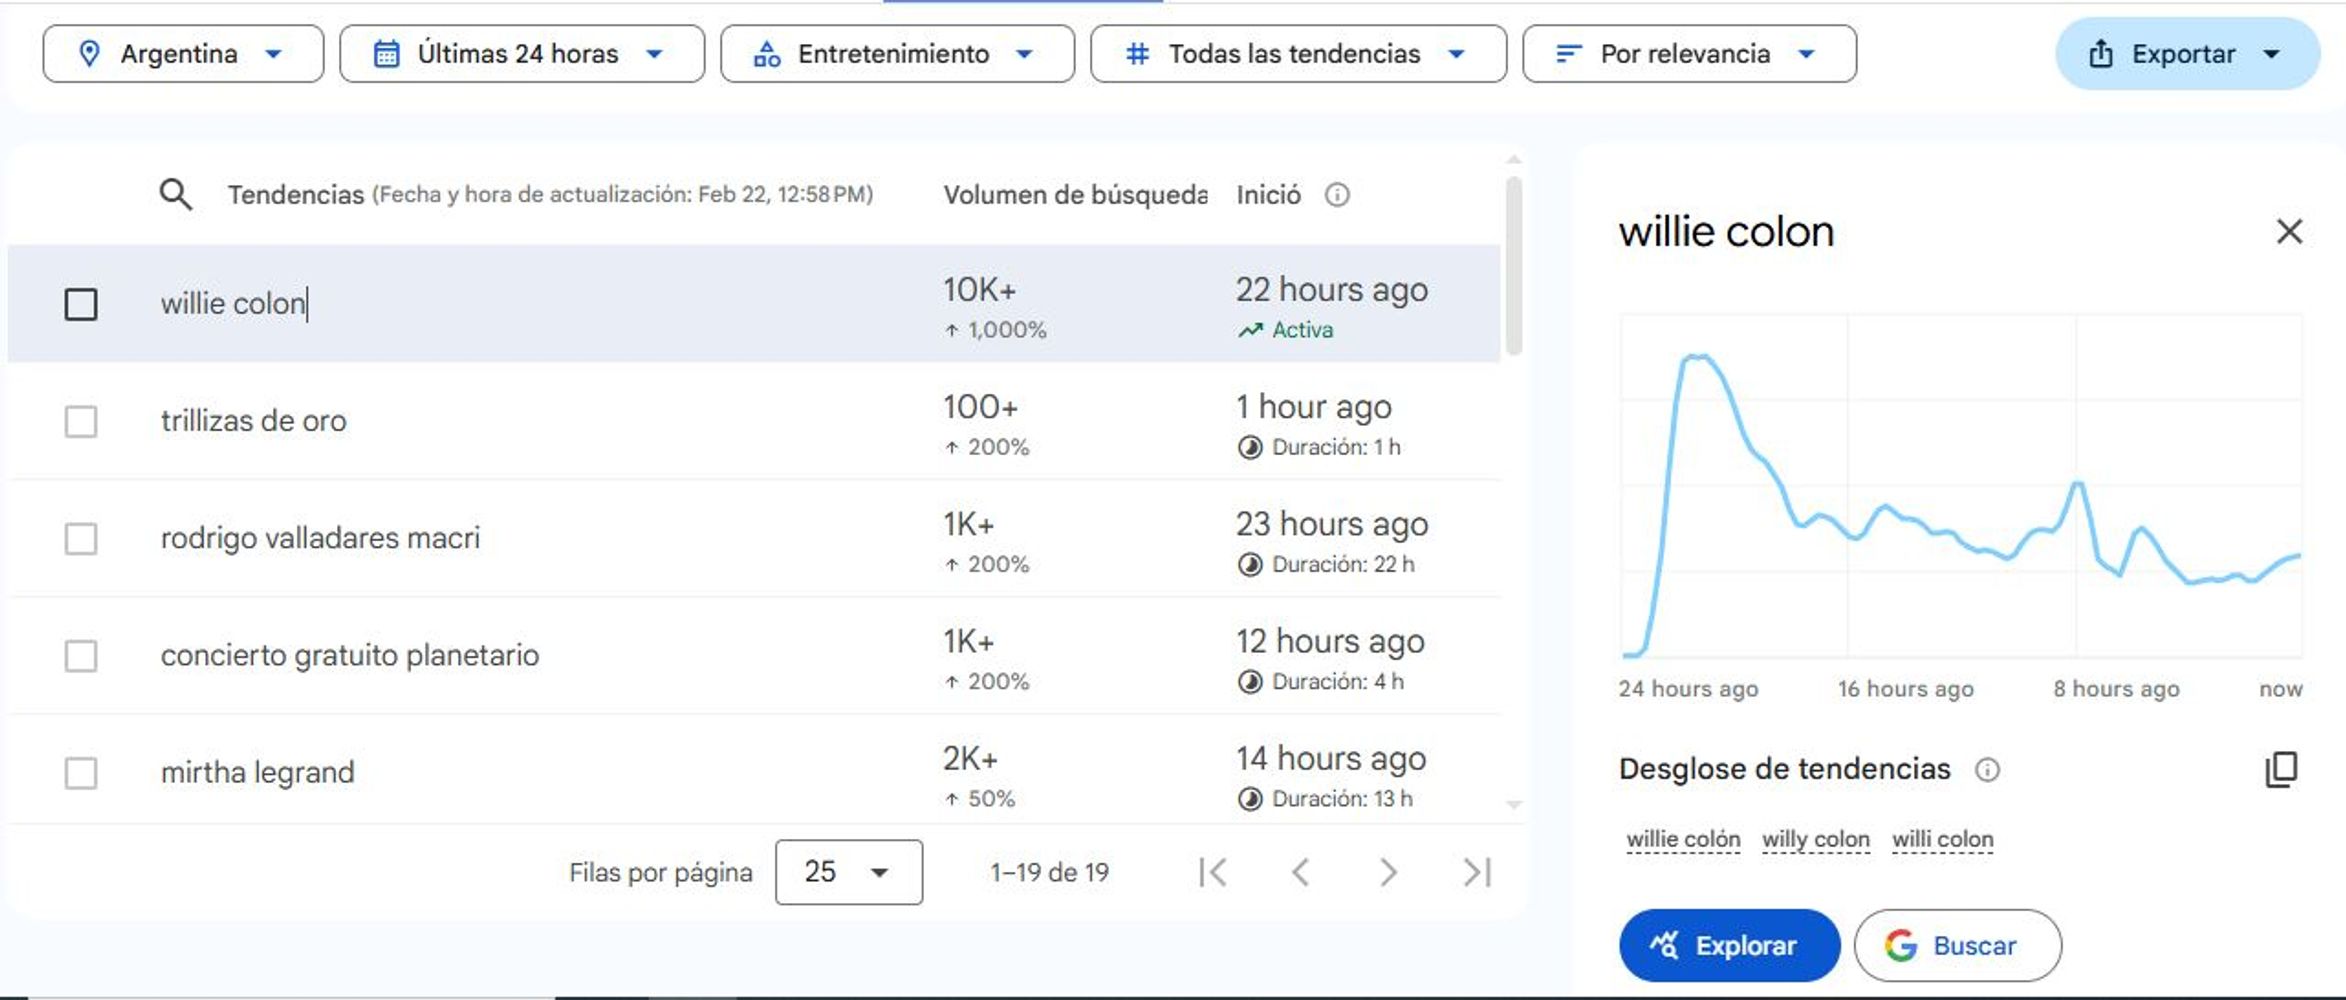
Task: Open the Entretenimiento category dropdown arrow
Action: point(1024,54)
